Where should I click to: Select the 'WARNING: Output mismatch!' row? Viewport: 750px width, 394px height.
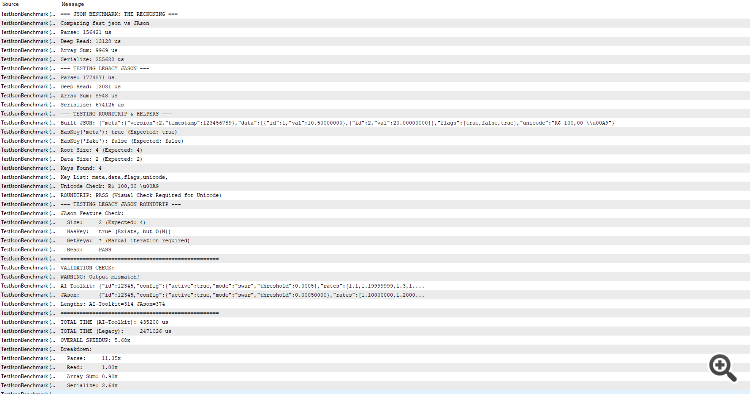(x=375, y=277)
